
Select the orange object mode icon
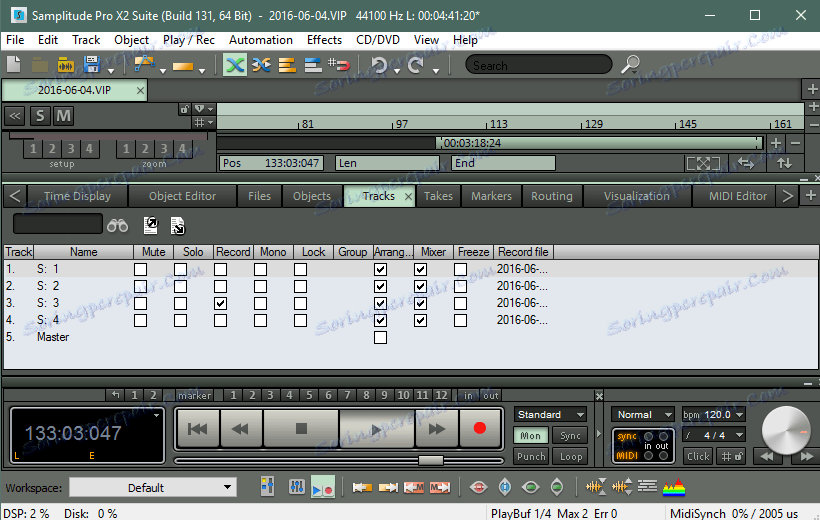[x=183, y=66]
